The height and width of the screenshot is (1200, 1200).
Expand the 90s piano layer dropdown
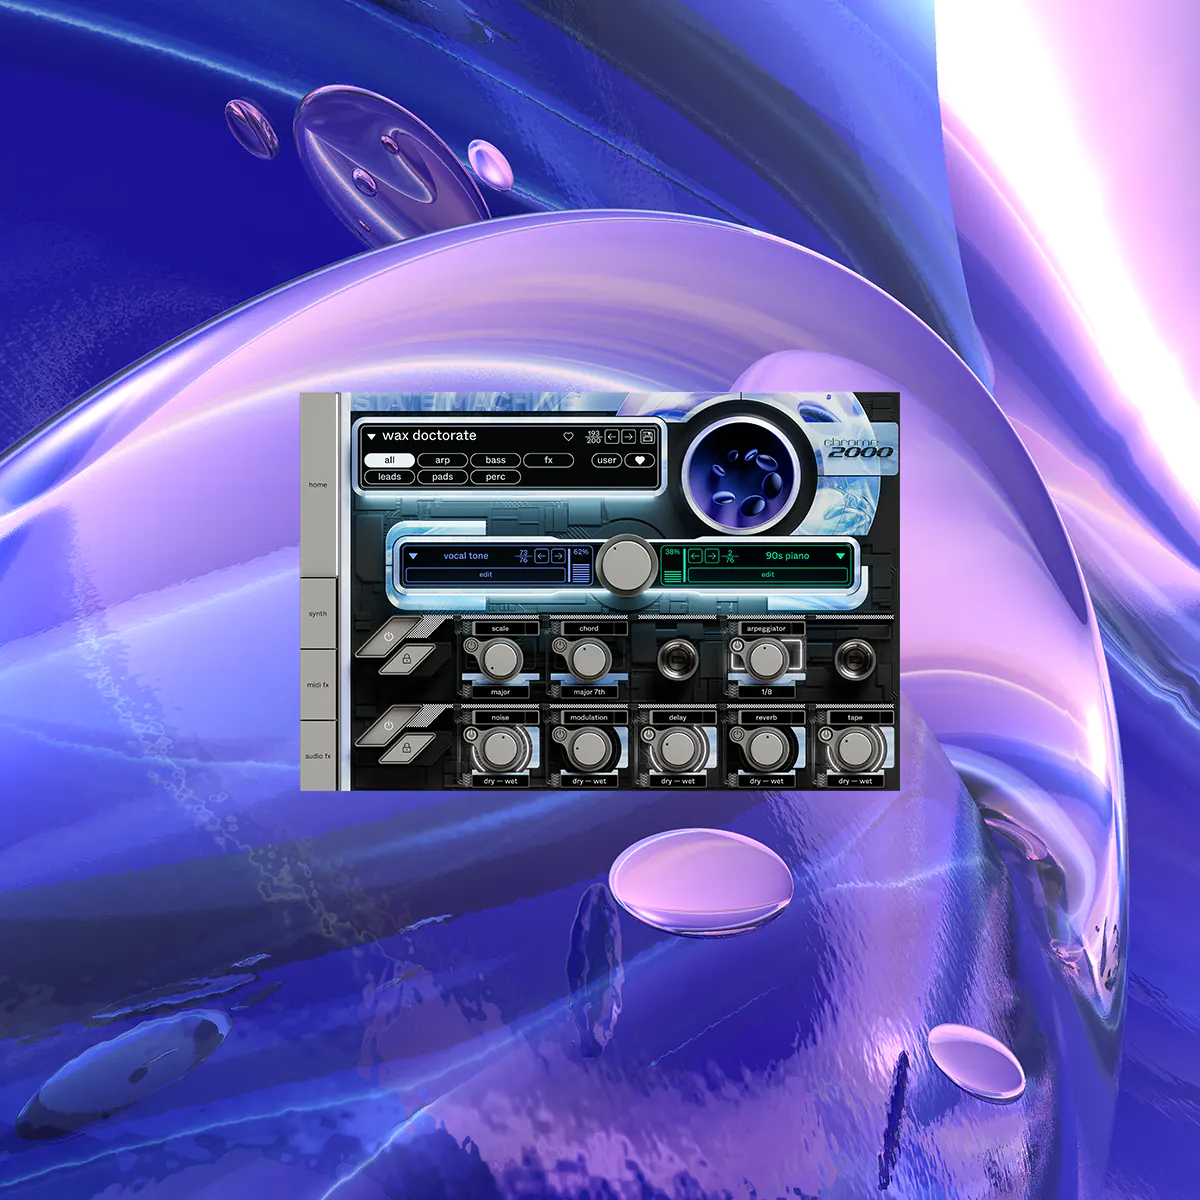point(840,556)
